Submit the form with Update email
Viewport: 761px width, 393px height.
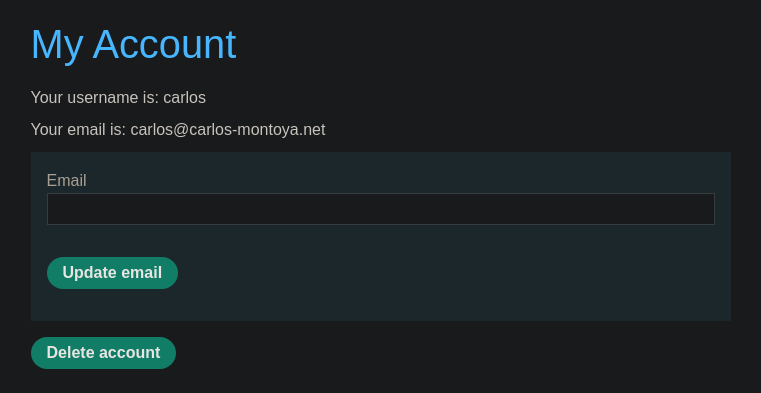click(112, 273)
